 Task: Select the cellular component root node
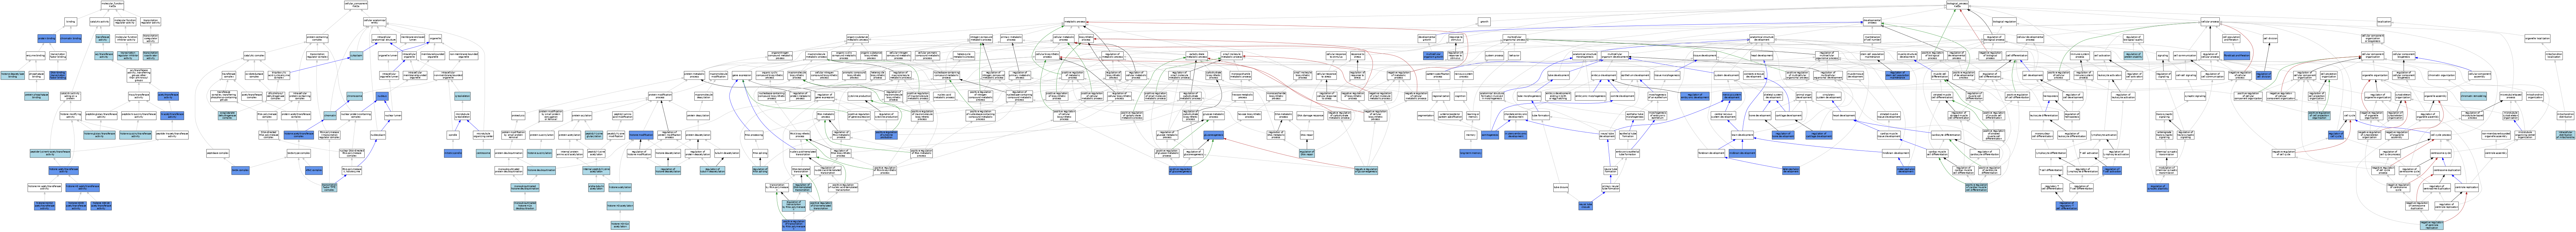coord(356,5)
